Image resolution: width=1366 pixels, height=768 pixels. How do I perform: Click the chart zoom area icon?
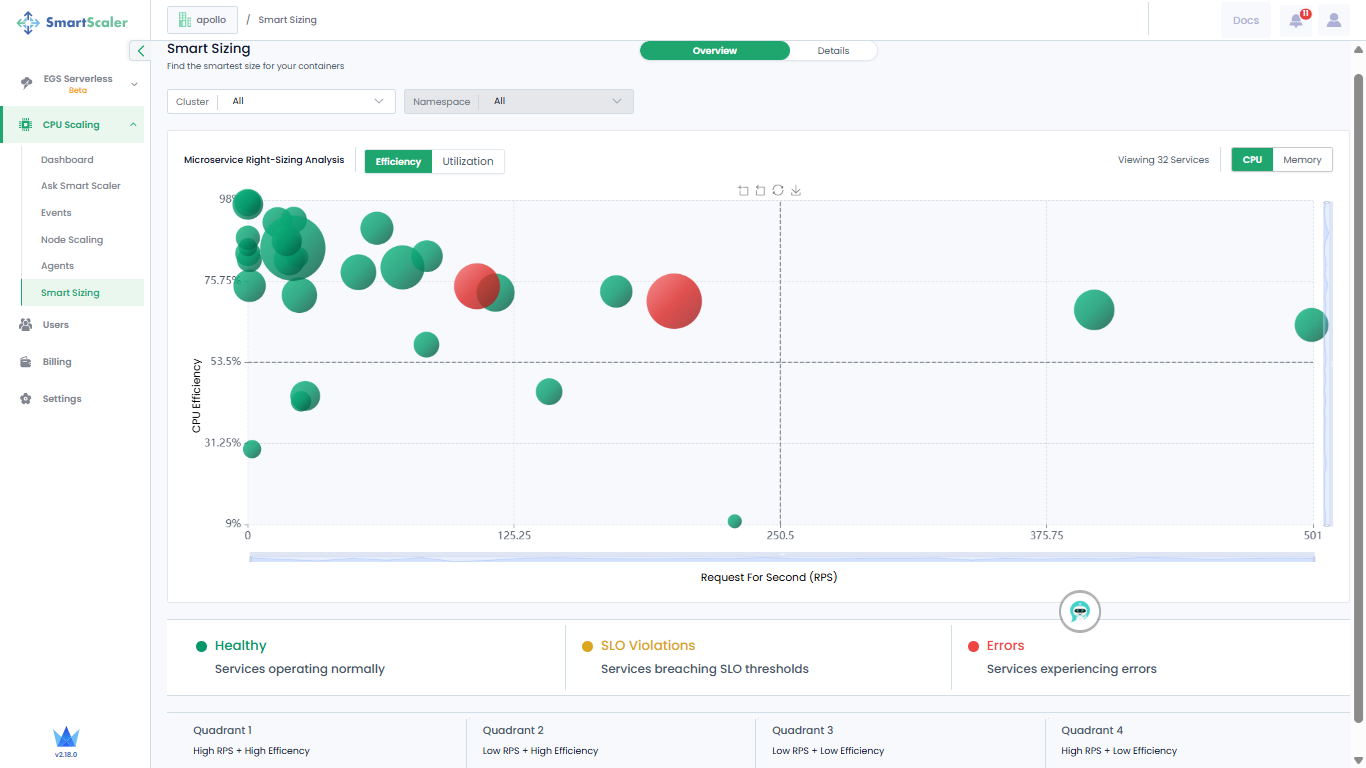[x=743, y=190]
